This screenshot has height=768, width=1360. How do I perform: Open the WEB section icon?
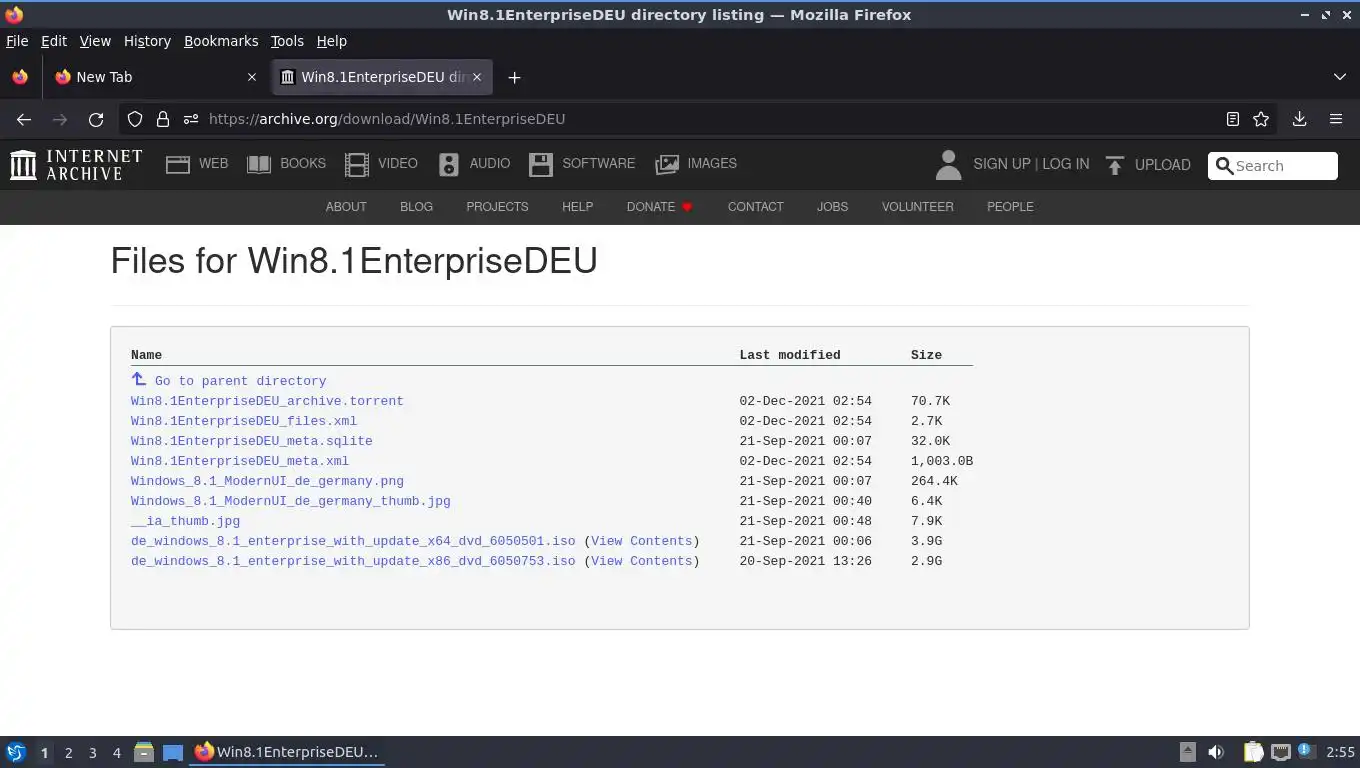coord(178,165)
